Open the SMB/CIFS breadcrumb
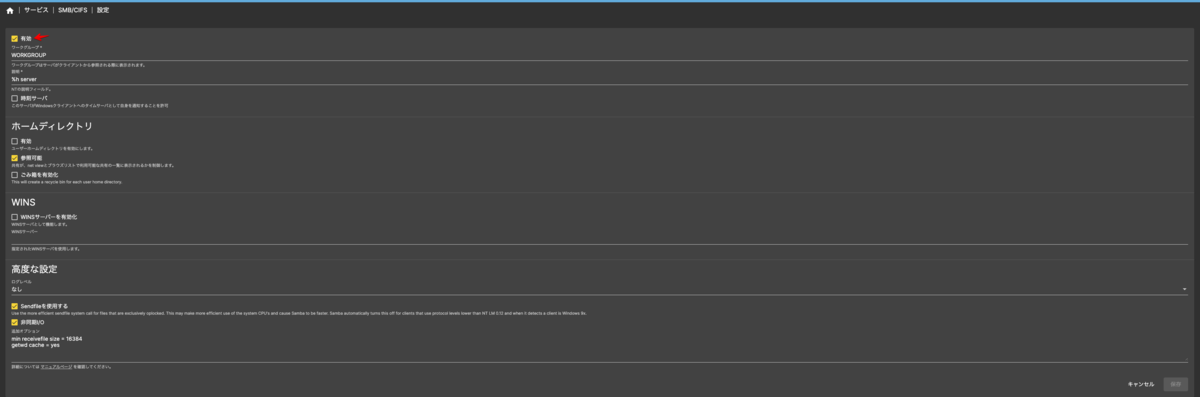Image resolution: width=1200 pixels, height=397 pixels. click(72, 10)
